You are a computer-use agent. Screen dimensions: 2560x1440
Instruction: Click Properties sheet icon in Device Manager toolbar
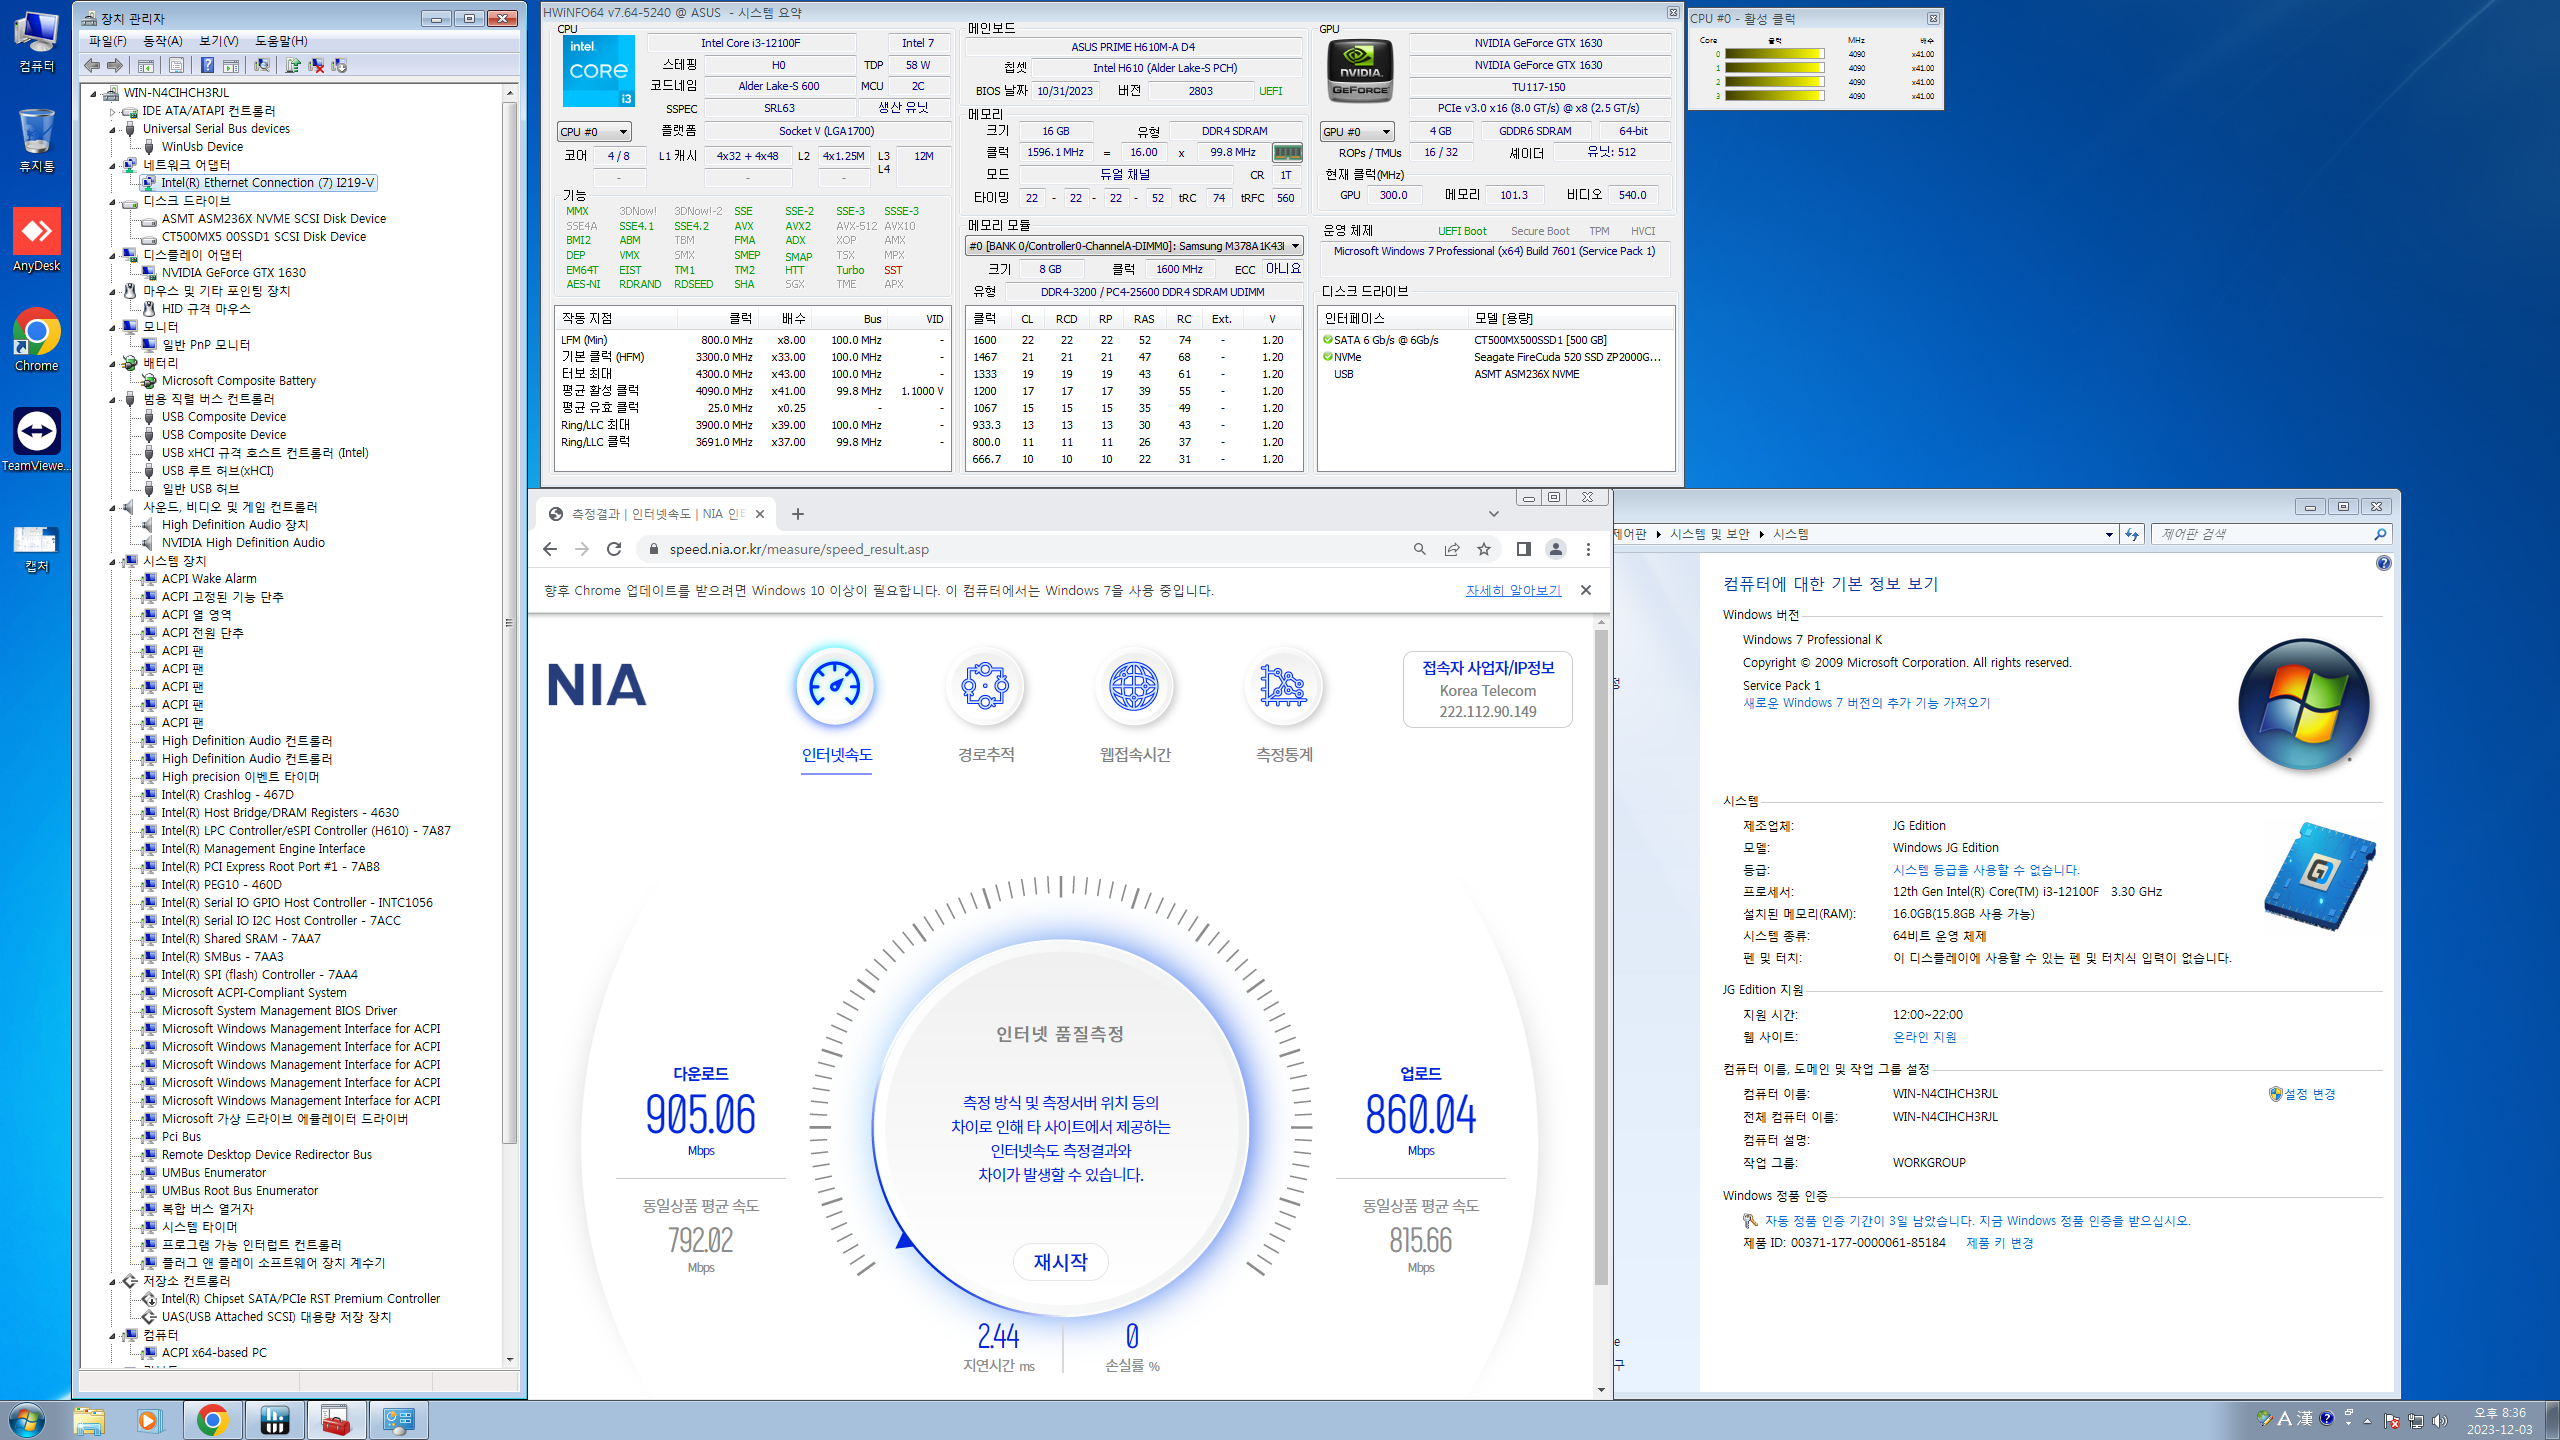tap(176, 66)
